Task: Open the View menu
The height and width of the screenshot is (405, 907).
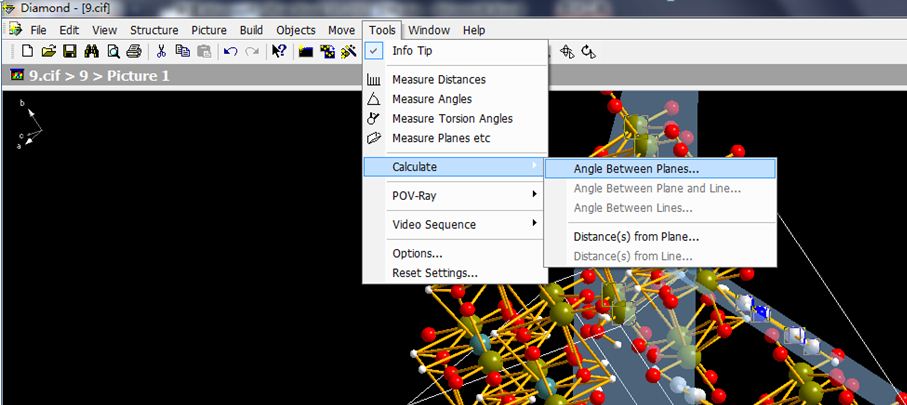Action: coord(104,30)
